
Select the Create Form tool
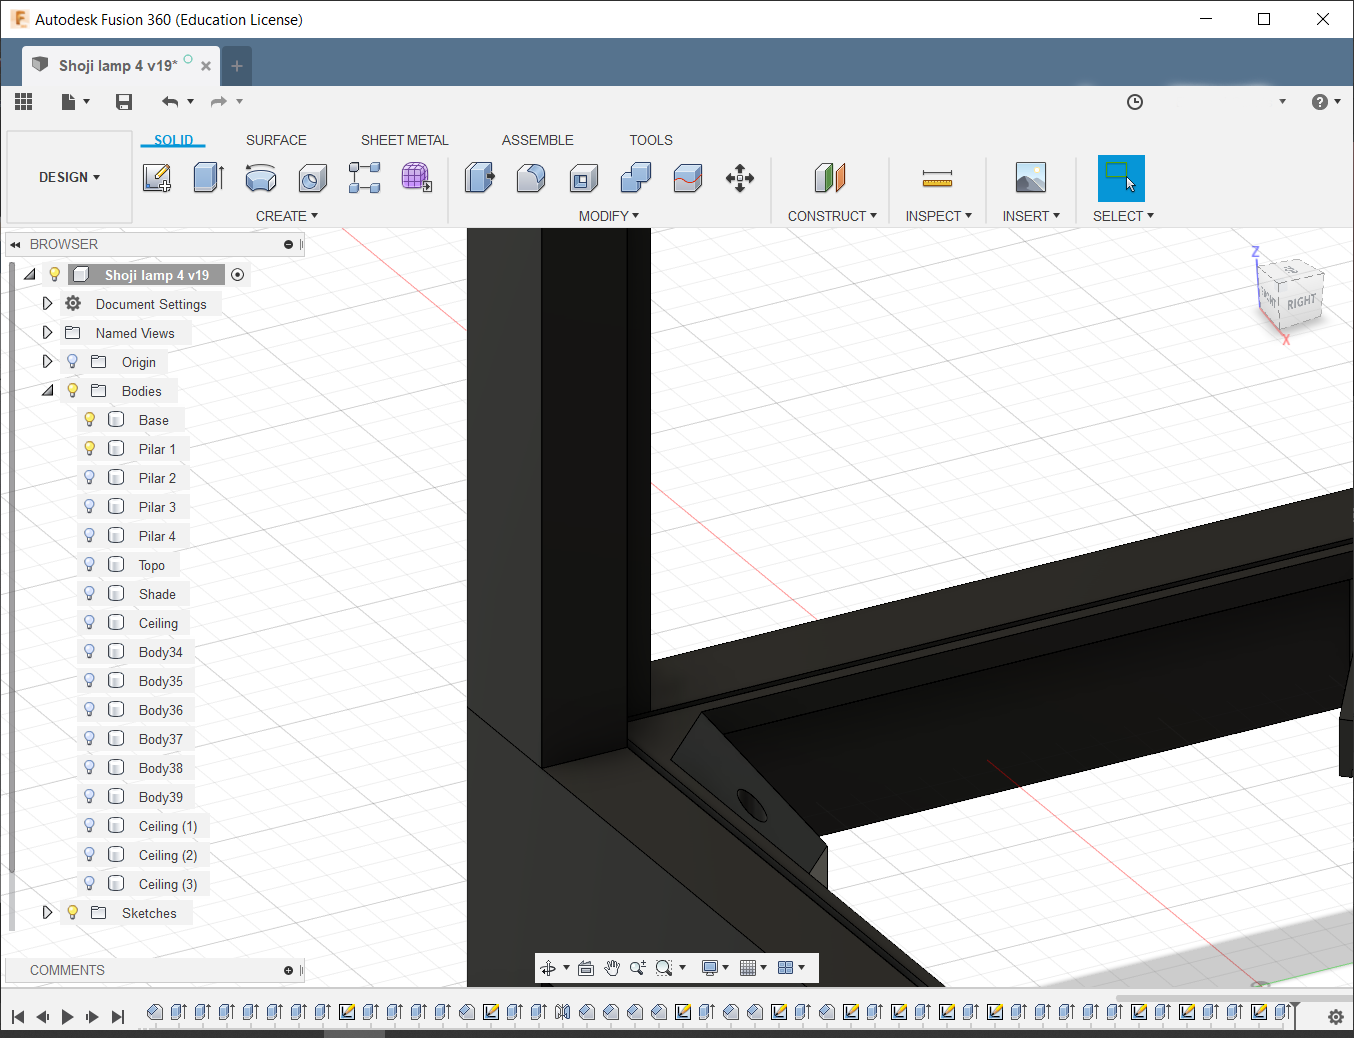416,178
